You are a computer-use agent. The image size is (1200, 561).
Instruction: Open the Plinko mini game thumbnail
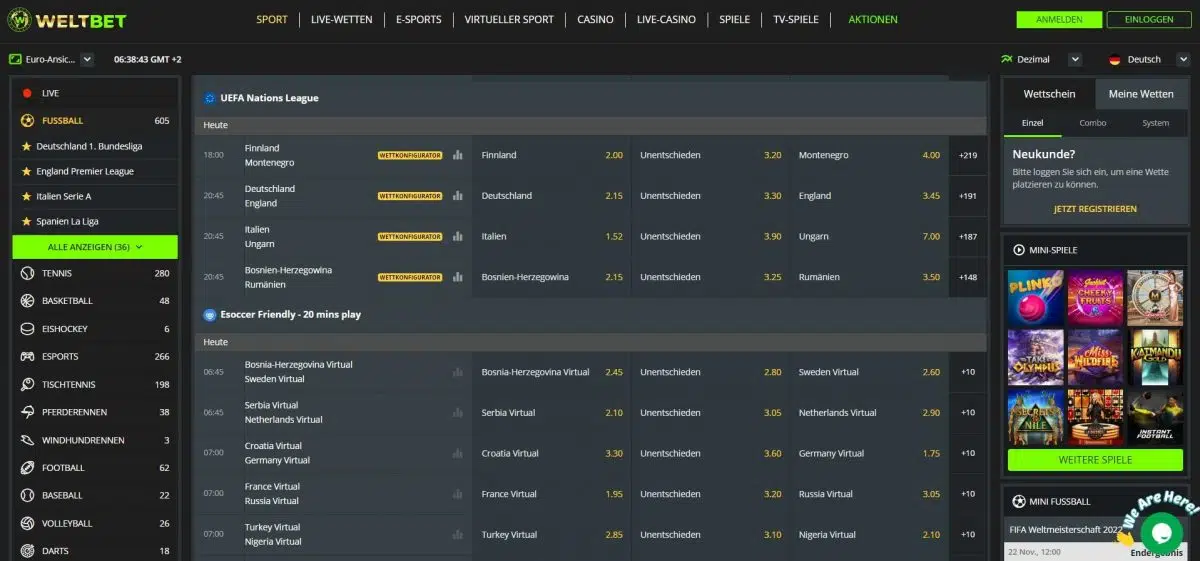click(x=1035, y=297)
